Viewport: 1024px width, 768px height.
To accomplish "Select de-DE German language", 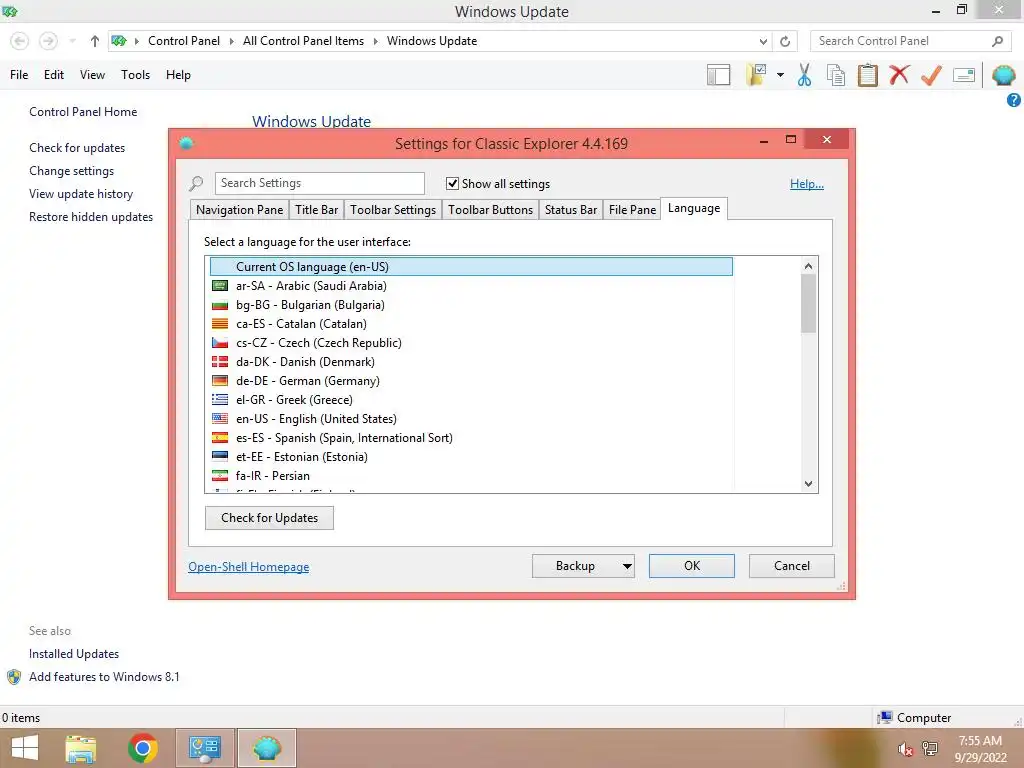I will (x=471, y=381).
